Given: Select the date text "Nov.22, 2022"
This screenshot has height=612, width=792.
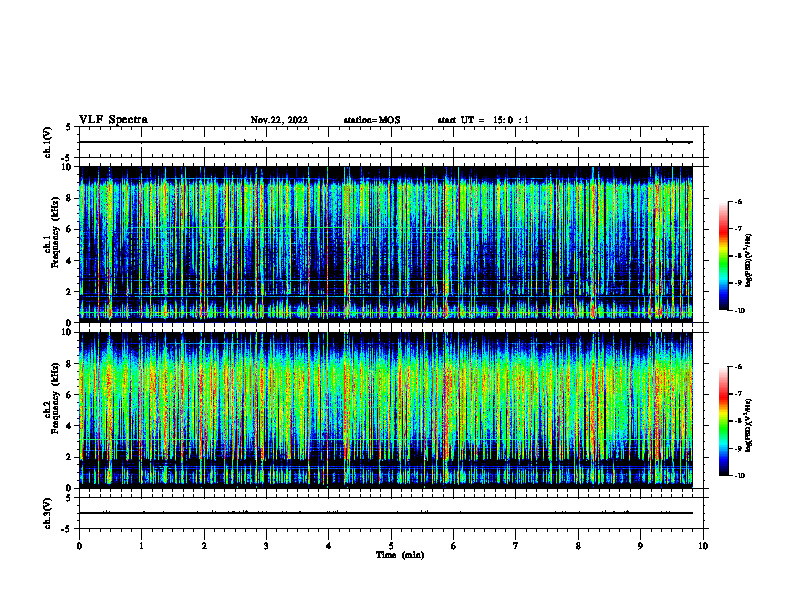Looking at the screenshot, I should 279,120.
